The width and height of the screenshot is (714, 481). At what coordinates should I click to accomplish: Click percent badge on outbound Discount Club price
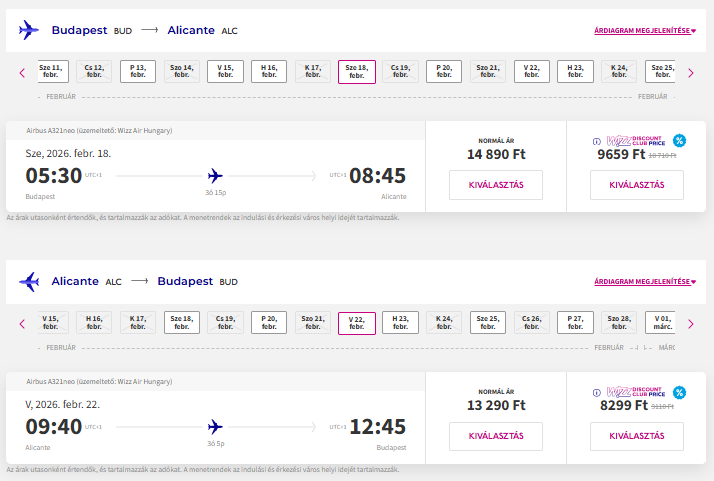pyautogui.click(x=679, y=141)
